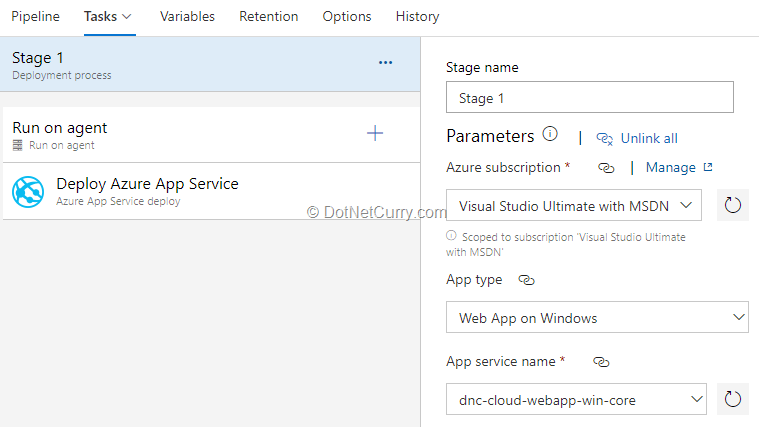Select the Stage 1 deployment process row

210,64
